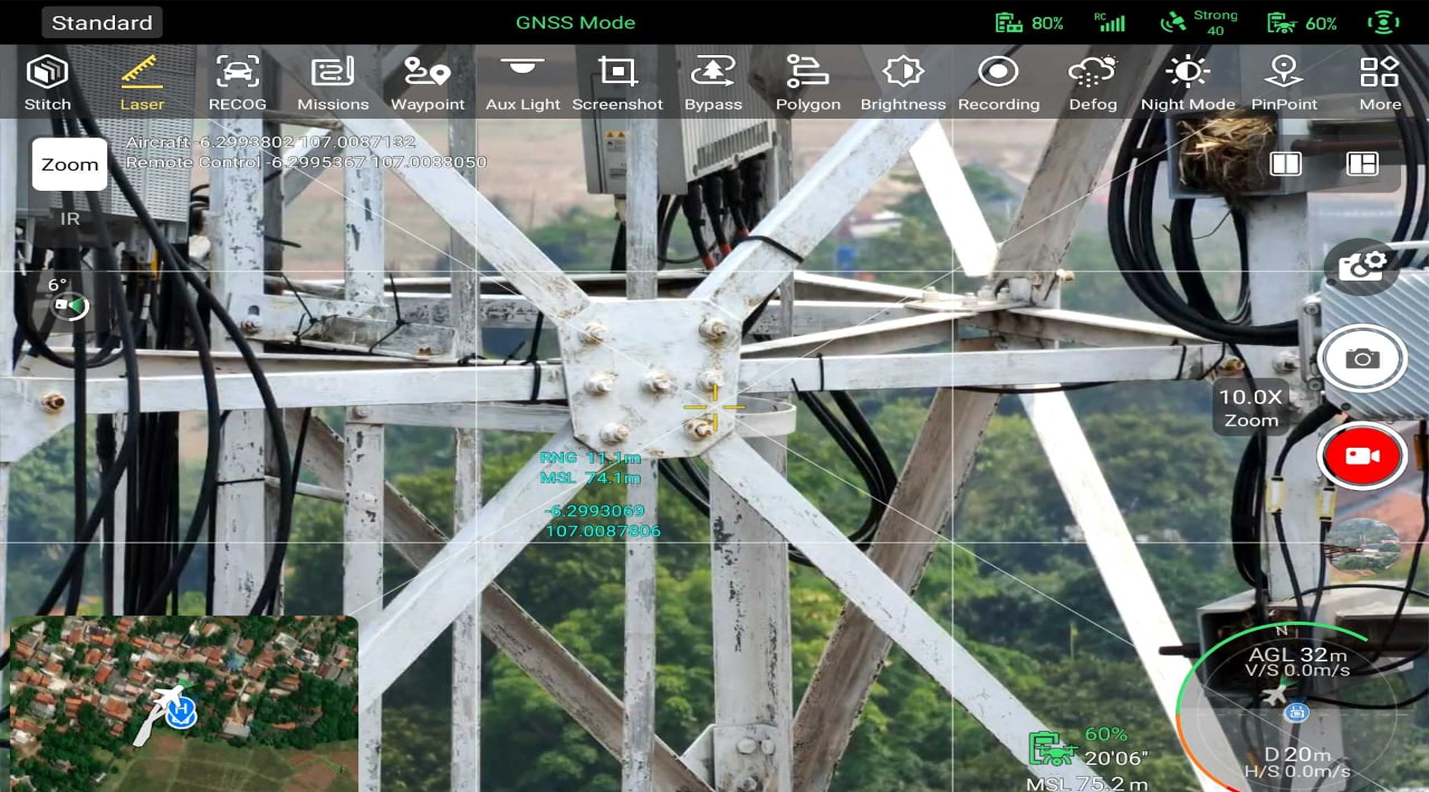This screenshot has height=792, width=1429.
Task: Toggle Defog mode
Action: tap(1092, 82)
